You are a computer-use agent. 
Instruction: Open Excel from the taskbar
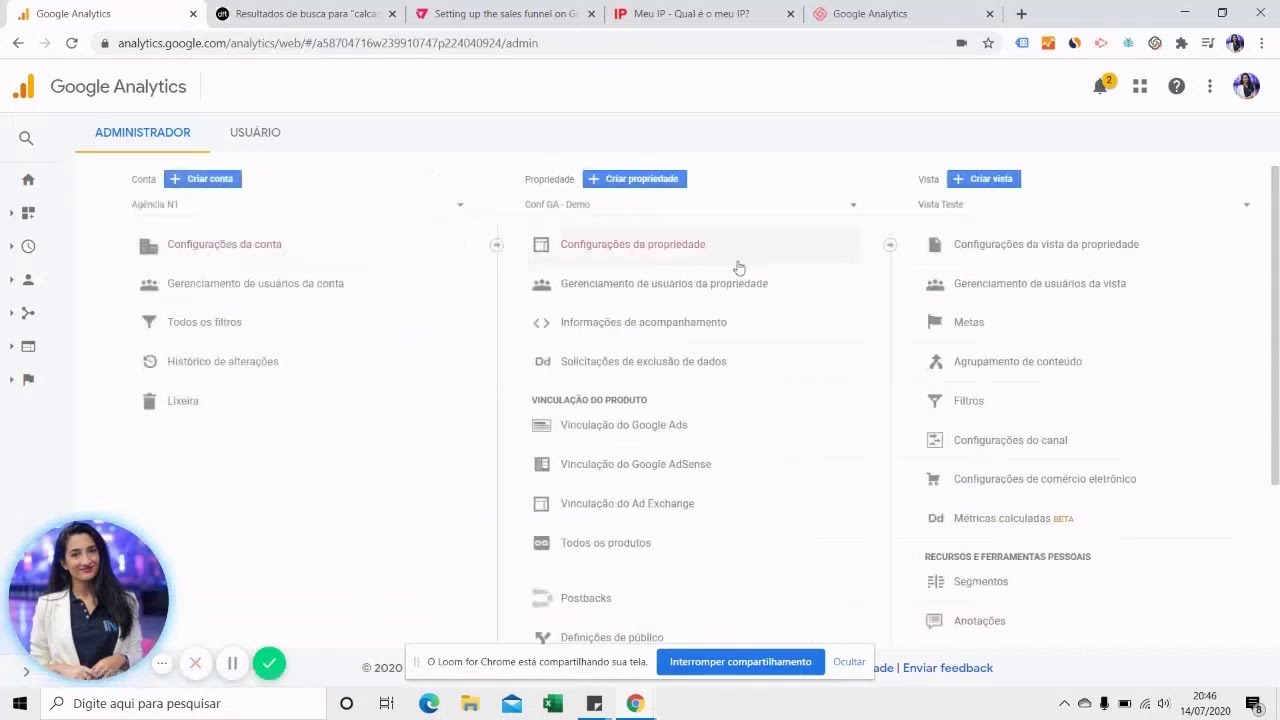(x=553, y=704)
